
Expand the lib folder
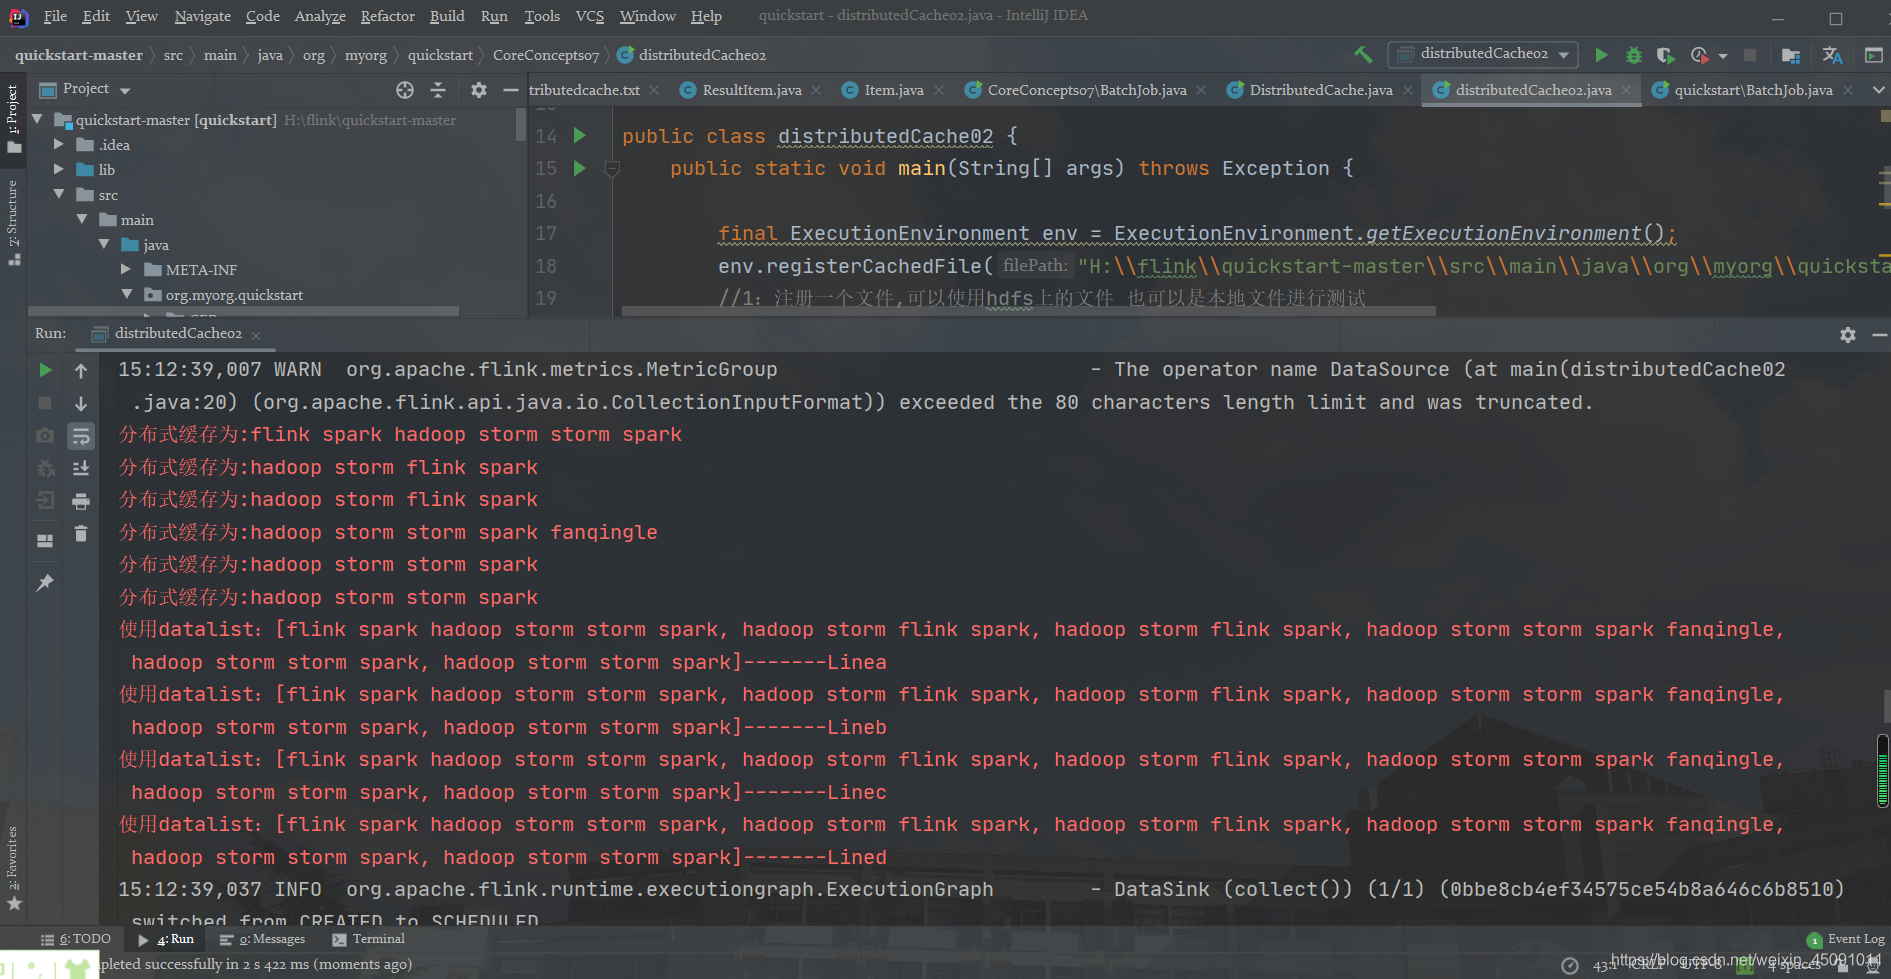(59, 170)
